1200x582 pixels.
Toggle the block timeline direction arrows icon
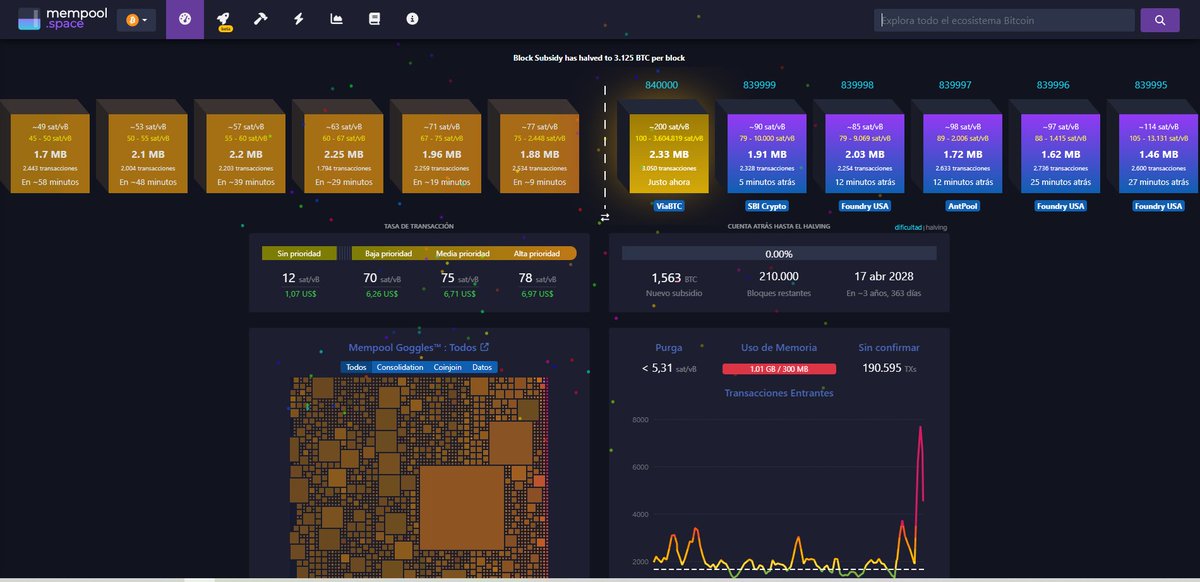point(604,217)
